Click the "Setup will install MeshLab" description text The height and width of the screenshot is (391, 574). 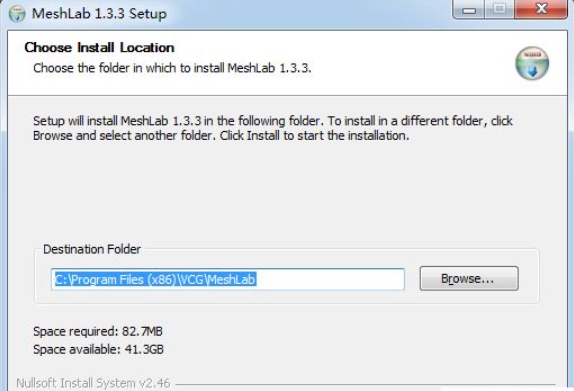coord(273,128)
